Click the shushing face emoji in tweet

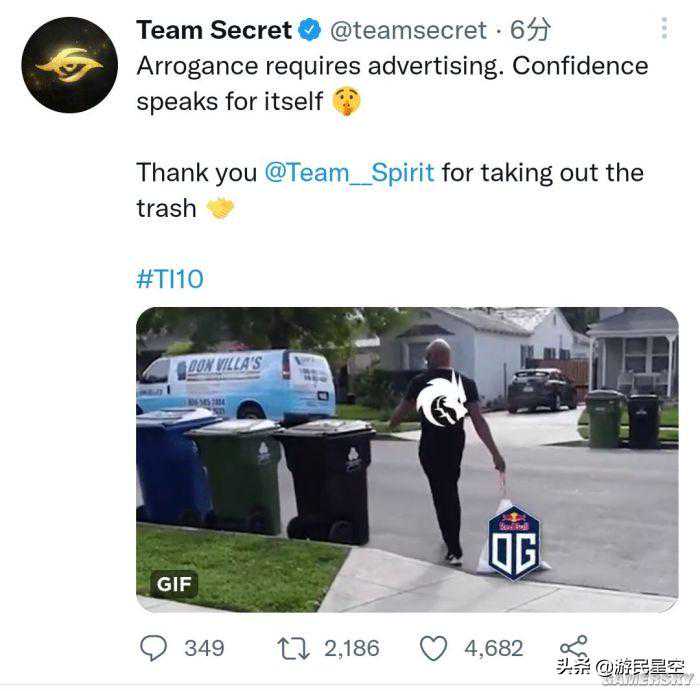pyautogui.click(x=346, y=101)
